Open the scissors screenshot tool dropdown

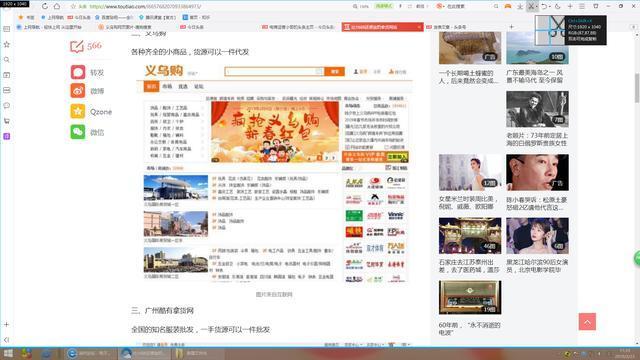point(536,7)
